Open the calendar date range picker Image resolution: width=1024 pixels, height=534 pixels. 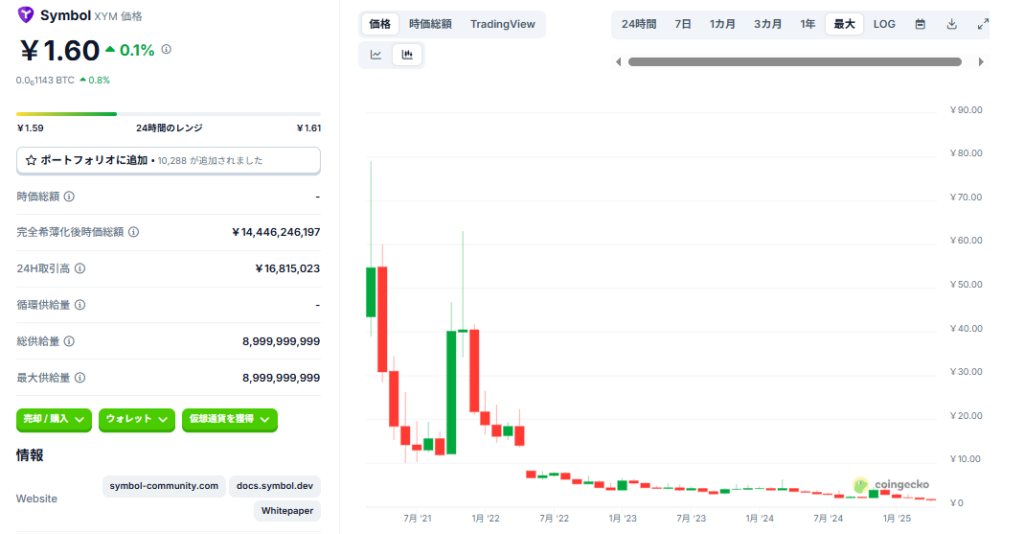coord(920,24)
